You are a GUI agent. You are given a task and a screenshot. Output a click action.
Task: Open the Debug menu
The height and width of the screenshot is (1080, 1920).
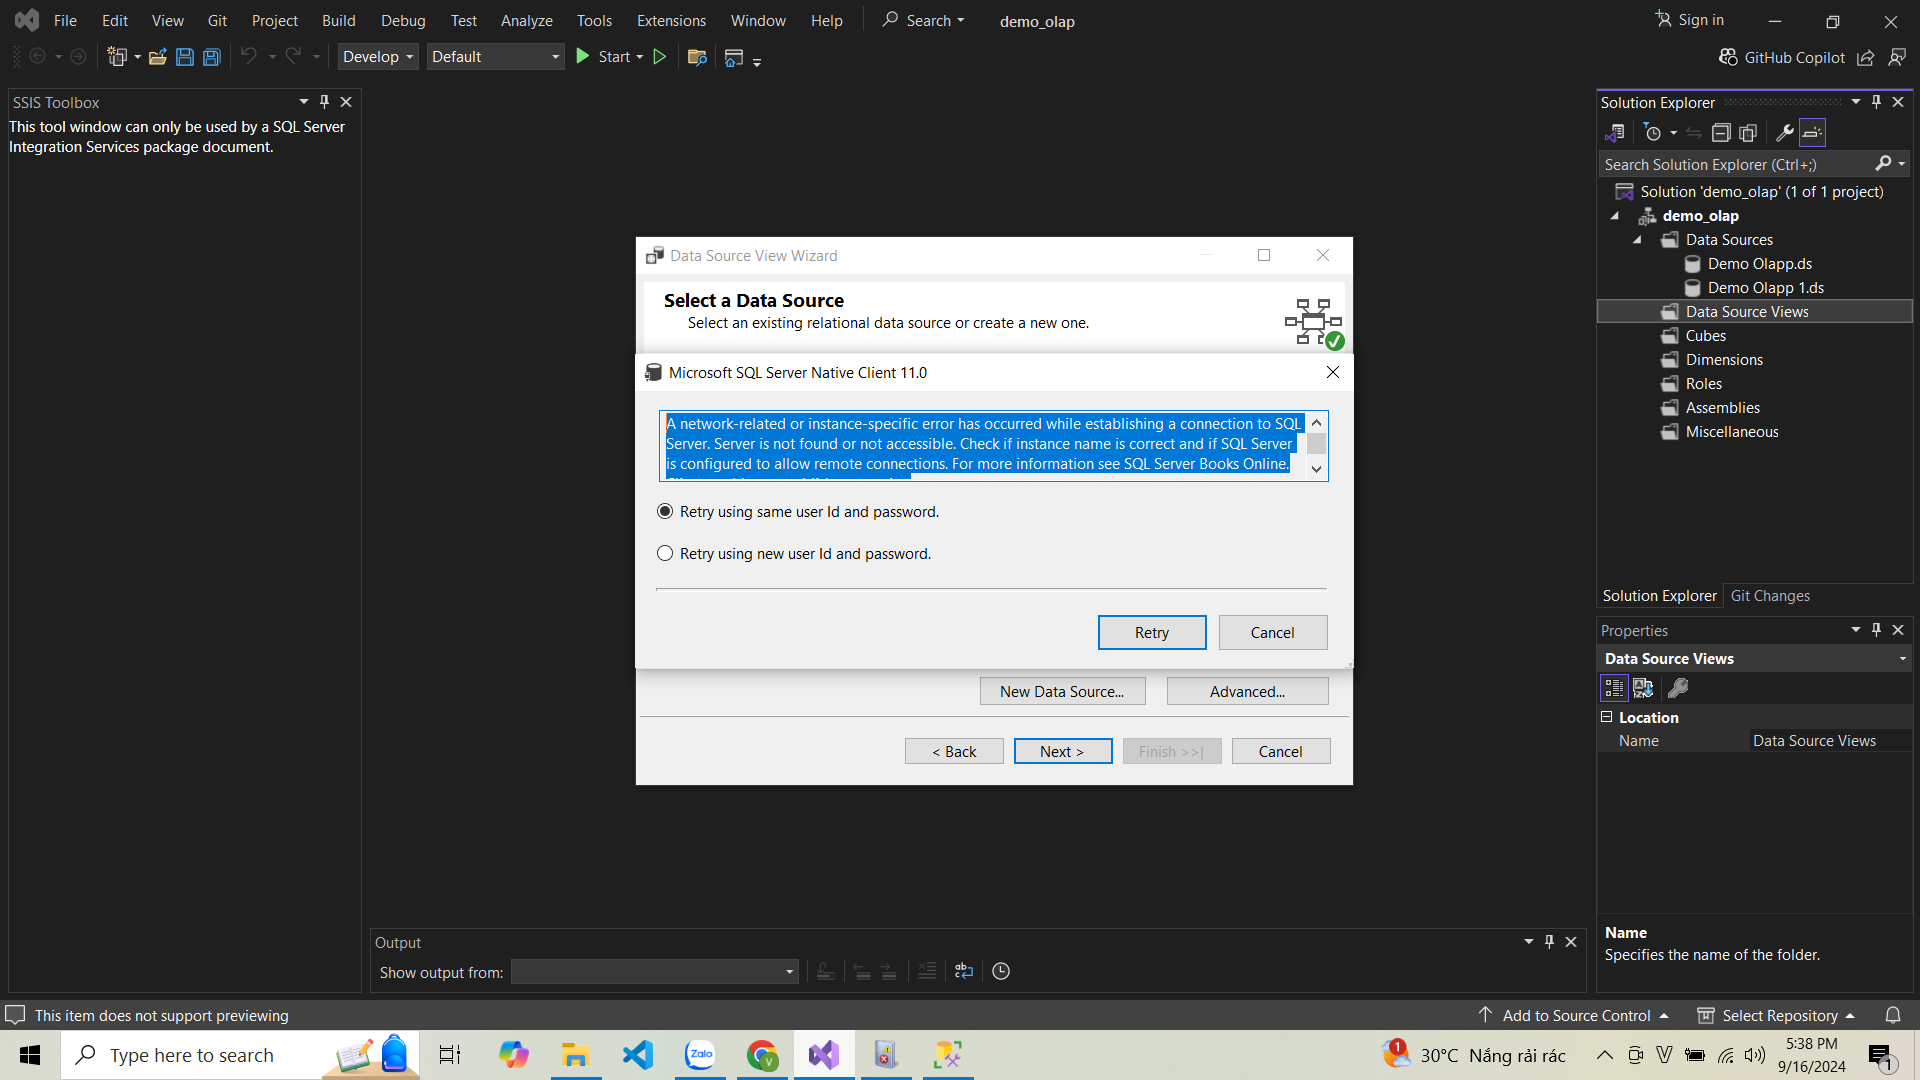tap(403, 20)
